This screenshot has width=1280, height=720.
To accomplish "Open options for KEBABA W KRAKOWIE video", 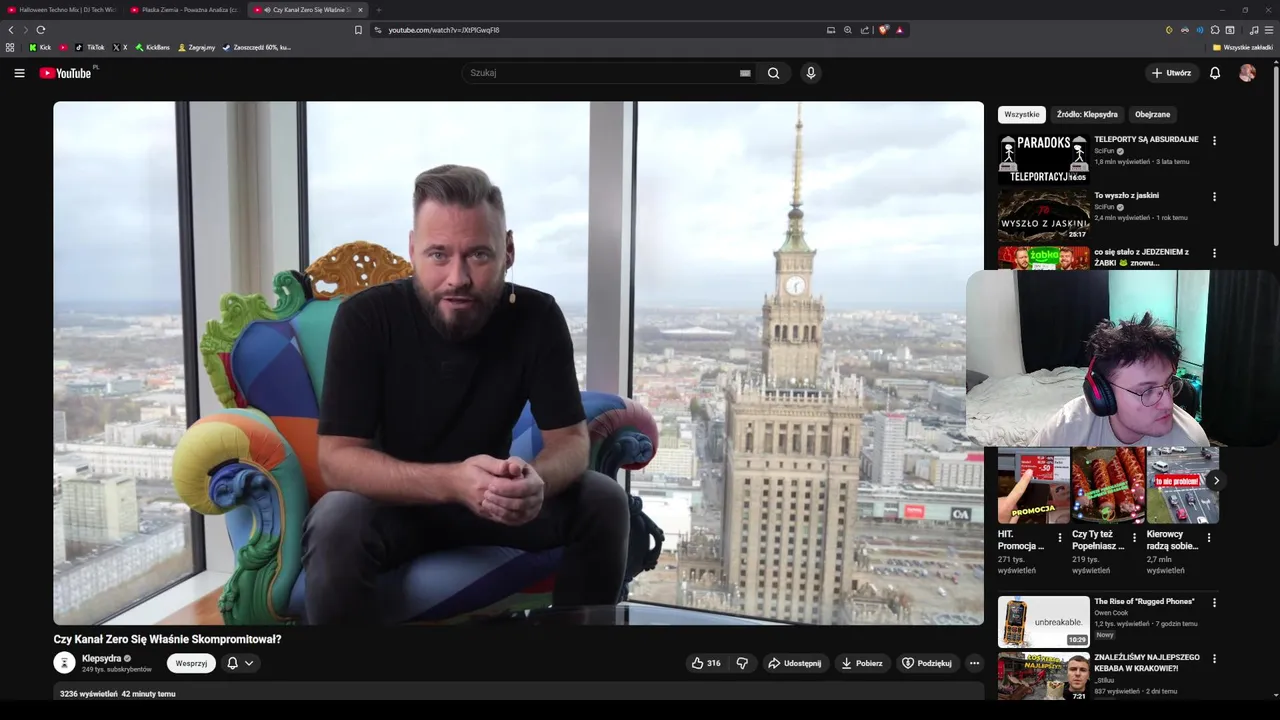I will click(1214, 659).
